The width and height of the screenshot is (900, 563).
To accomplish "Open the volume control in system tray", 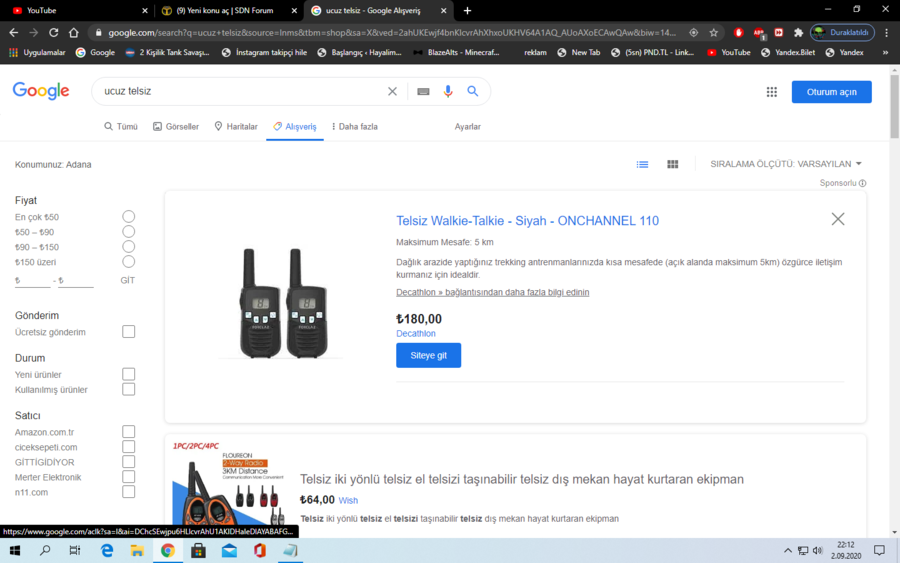I will [x=817, y=551].
